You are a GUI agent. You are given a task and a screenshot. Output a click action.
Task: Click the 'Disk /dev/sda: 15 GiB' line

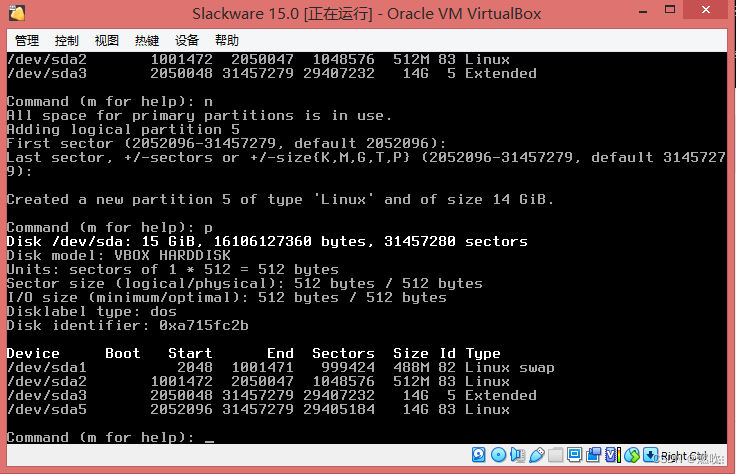tap(267, 242)
